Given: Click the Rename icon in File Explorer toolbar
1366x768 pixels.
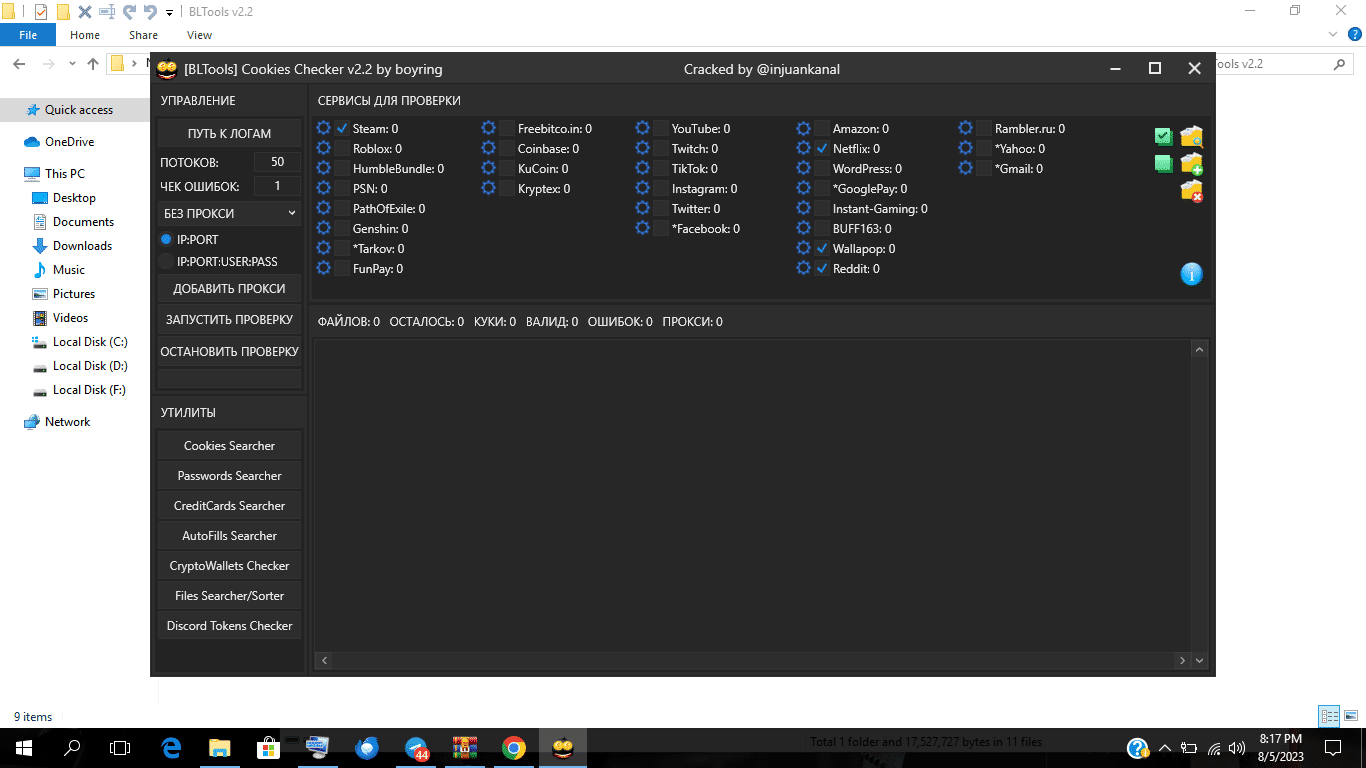Looking at the screenshot, I should [x=106, y=12].
